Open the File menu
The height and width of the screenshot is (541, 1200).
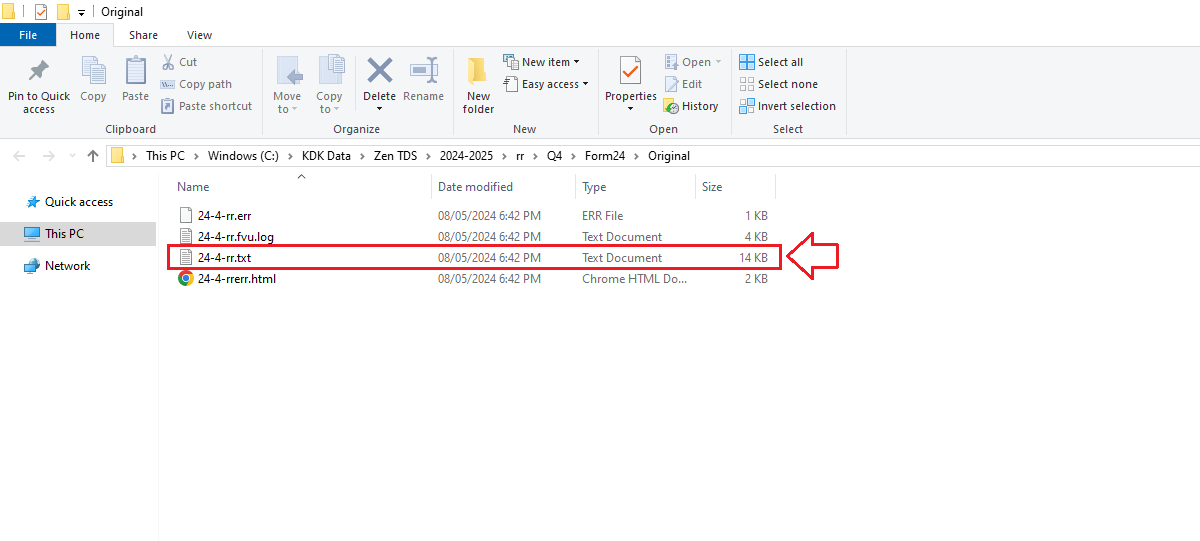point(28,35)
